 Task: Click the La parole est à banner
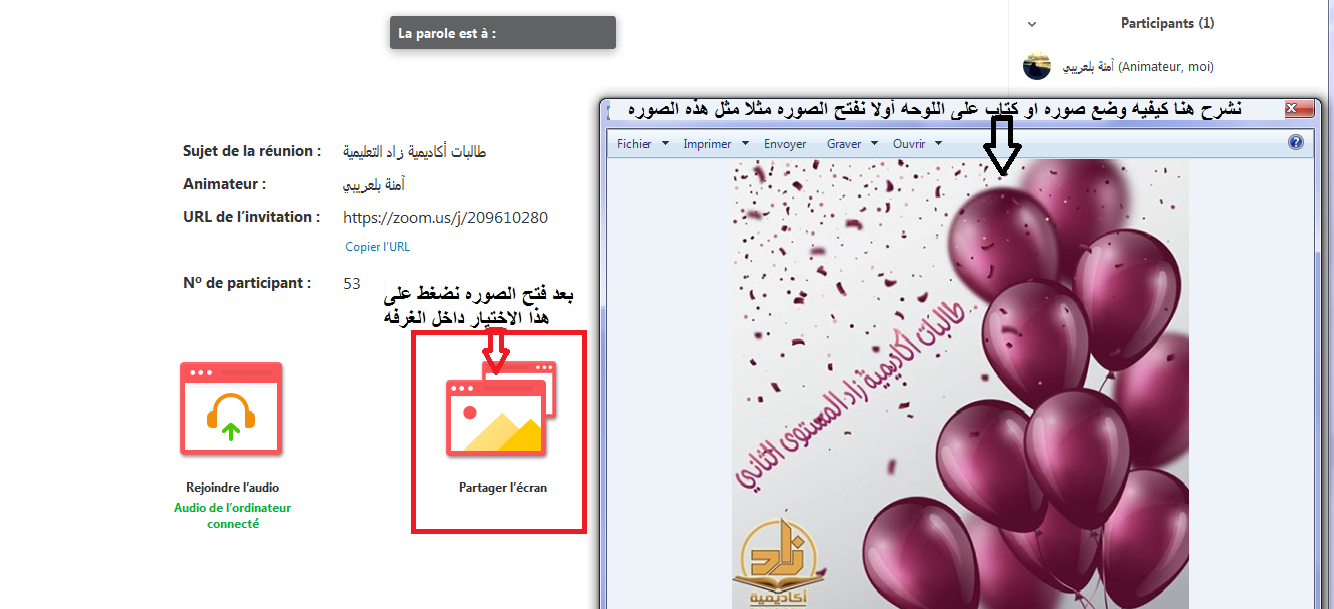coord(503,33)
